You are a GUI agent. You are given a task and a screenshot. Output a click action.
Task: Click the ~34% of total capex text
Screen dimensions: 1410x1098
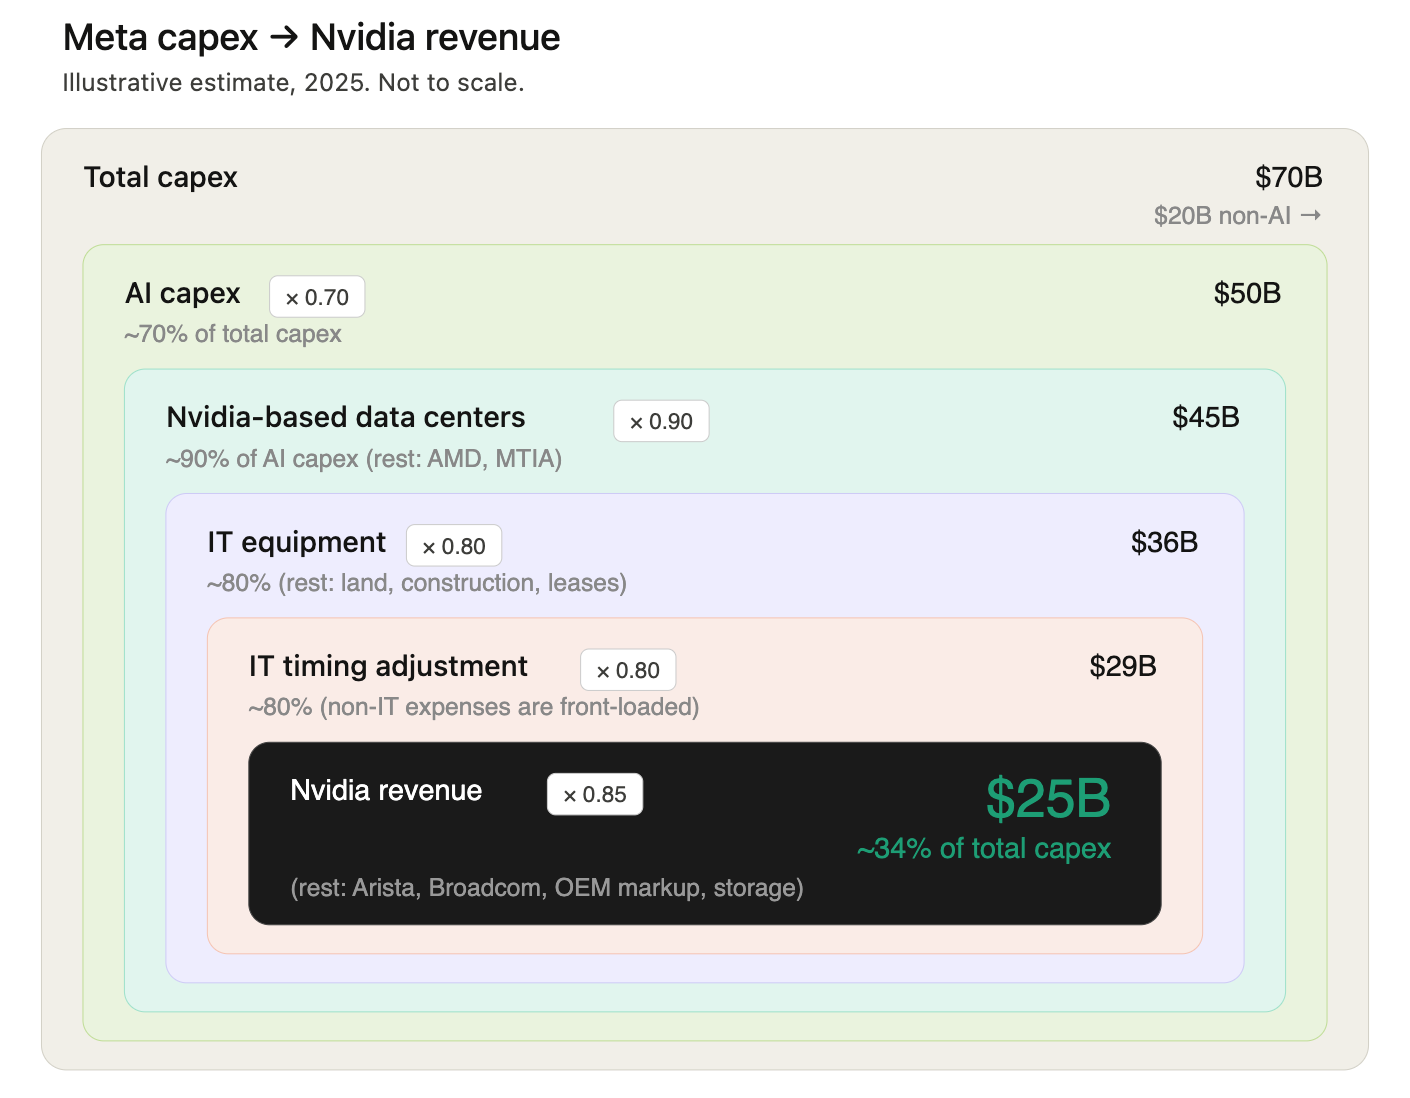(x=984, y=848)
